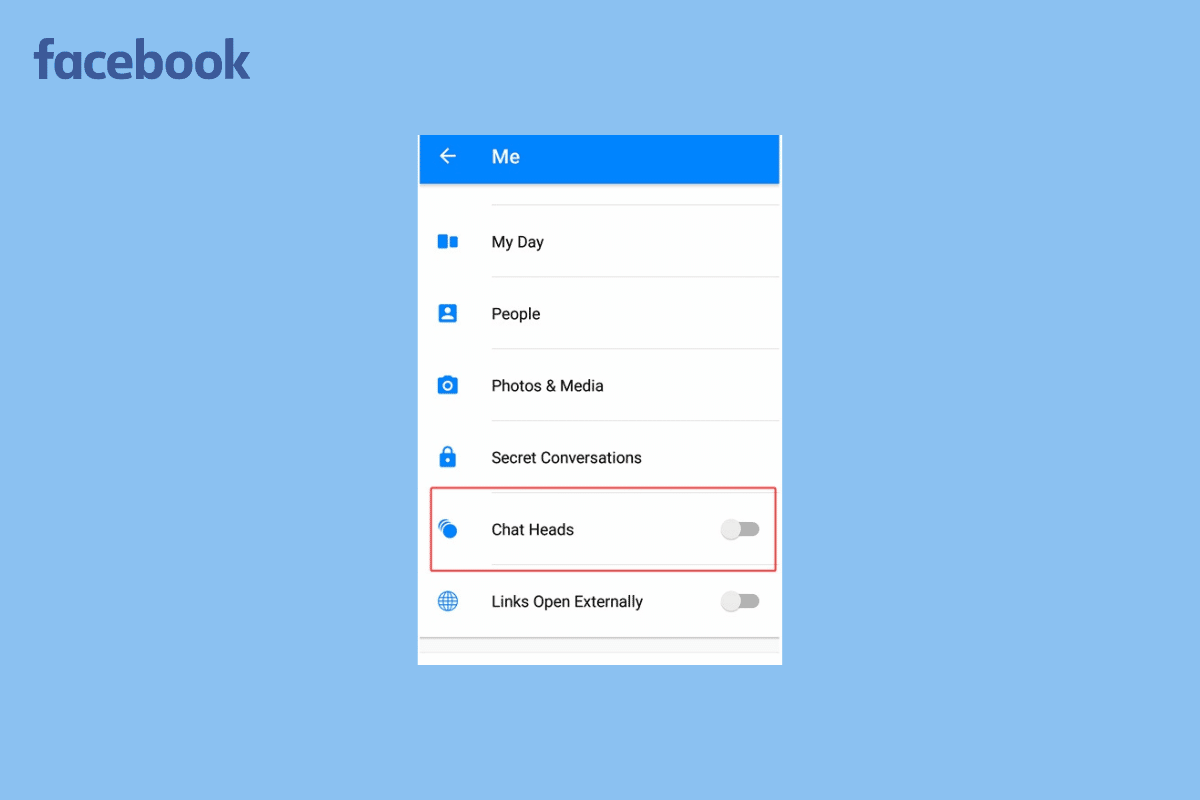Click the blank row above My Day
This screenshot has width=1200, height=800.
pos(599,194)
